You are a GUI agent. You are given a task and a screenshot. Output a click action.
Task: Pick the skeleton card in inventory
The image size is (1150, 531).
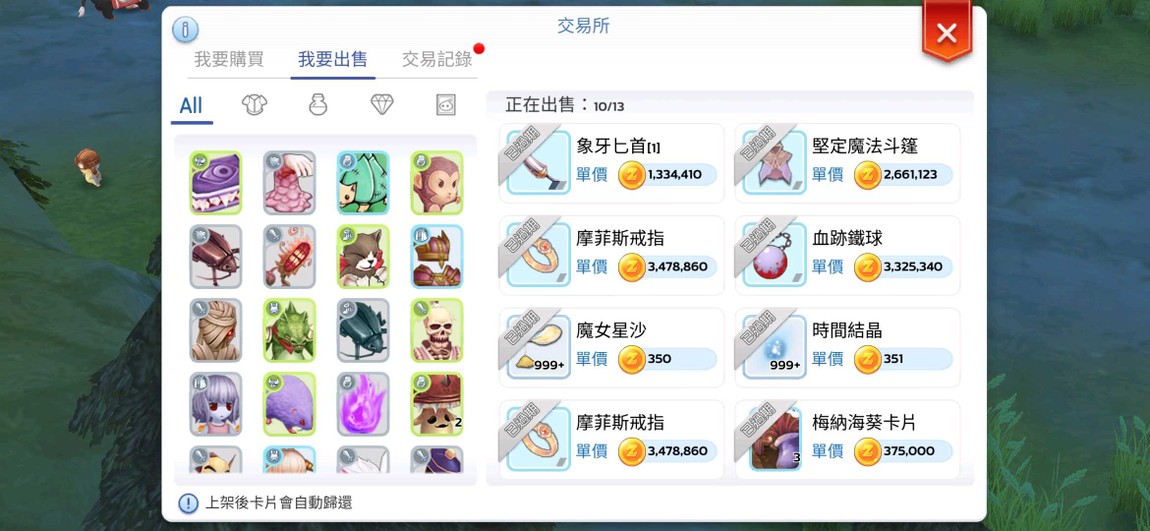(x=436, y=330)
